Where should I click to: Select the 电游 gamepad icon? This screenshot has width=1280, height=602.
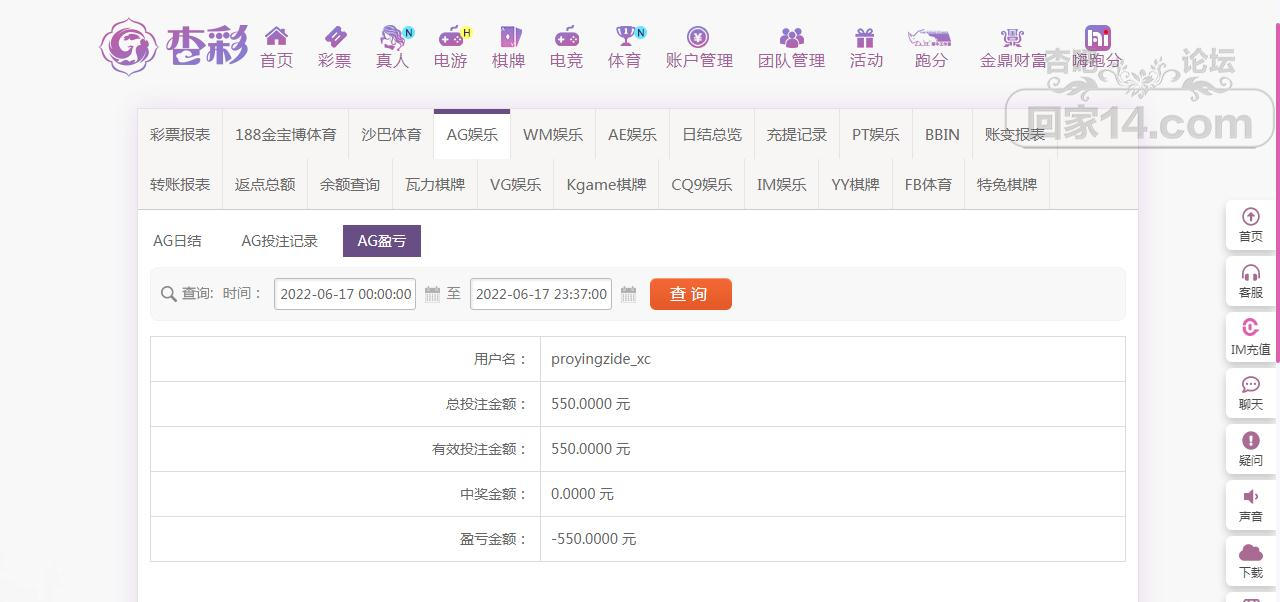point(451,38)
